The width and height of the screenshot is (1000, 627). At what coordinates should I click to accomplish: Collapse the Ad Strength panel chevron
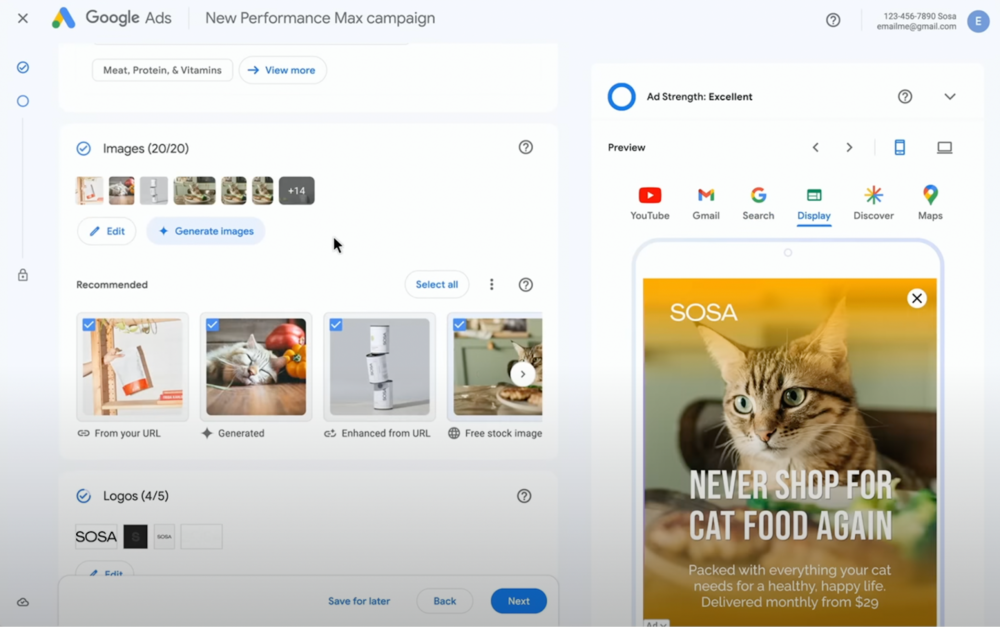(950, 96)
